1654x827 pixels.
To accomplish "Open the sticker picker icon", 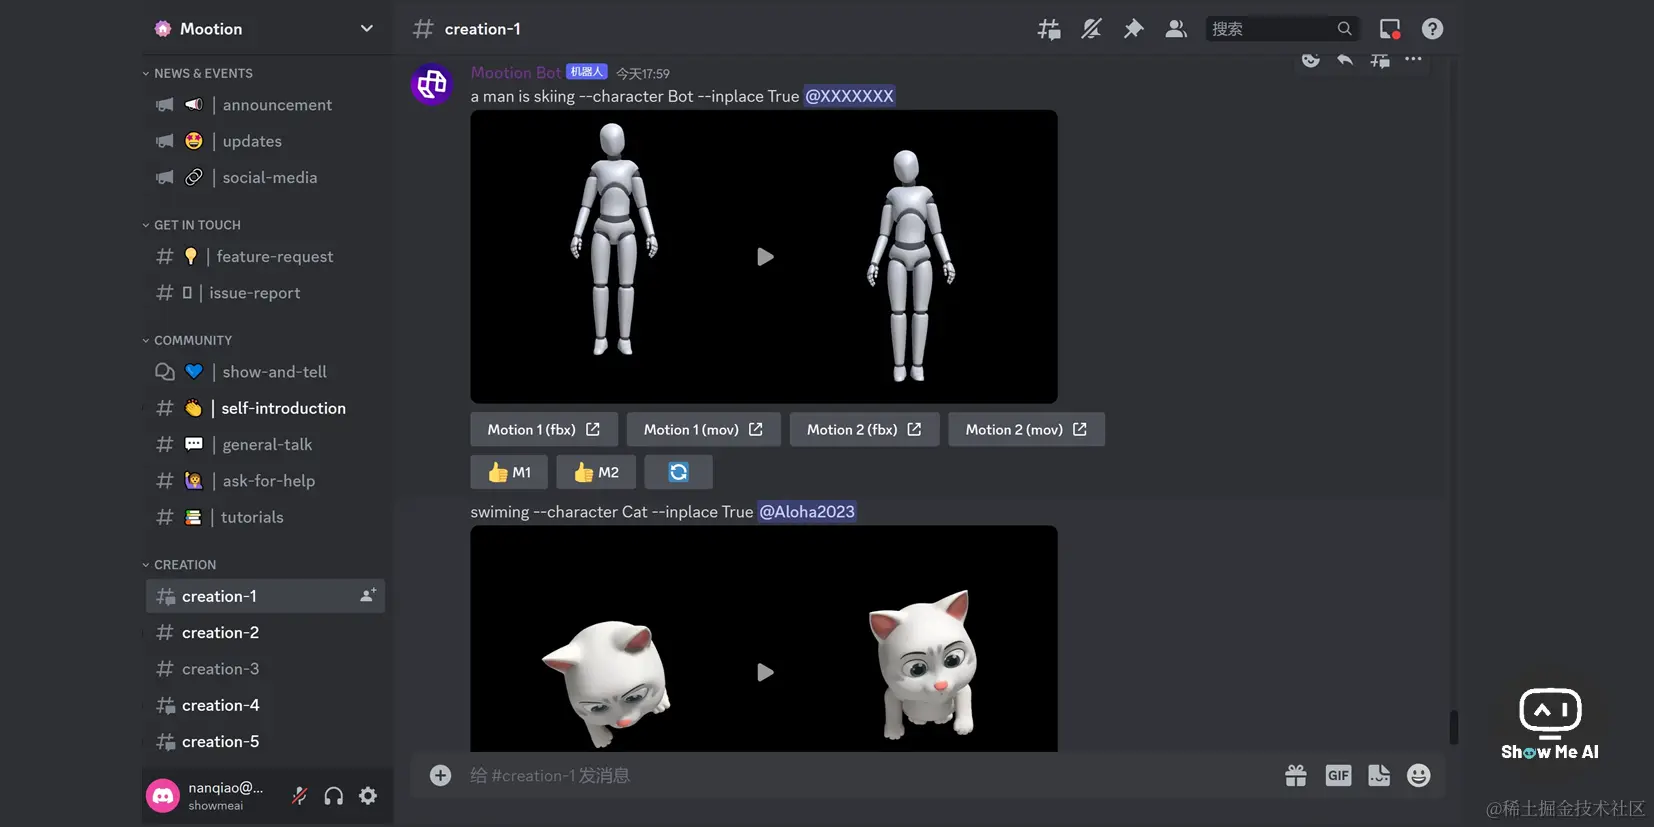I will (1379, 775).
